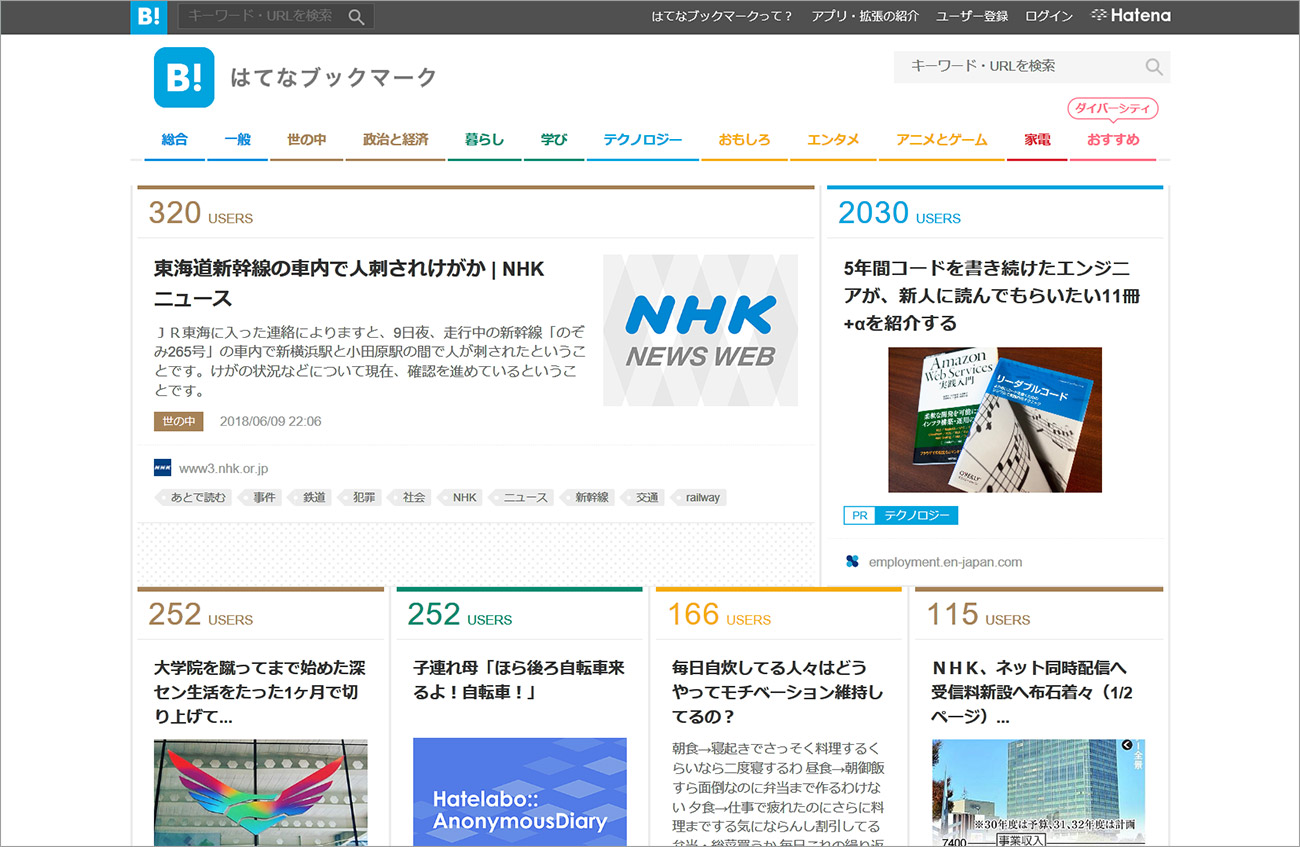Click the magnifier icon in the header search box
The height and width of the screenshot is (847, 1300).
(x=1154, y=67)
